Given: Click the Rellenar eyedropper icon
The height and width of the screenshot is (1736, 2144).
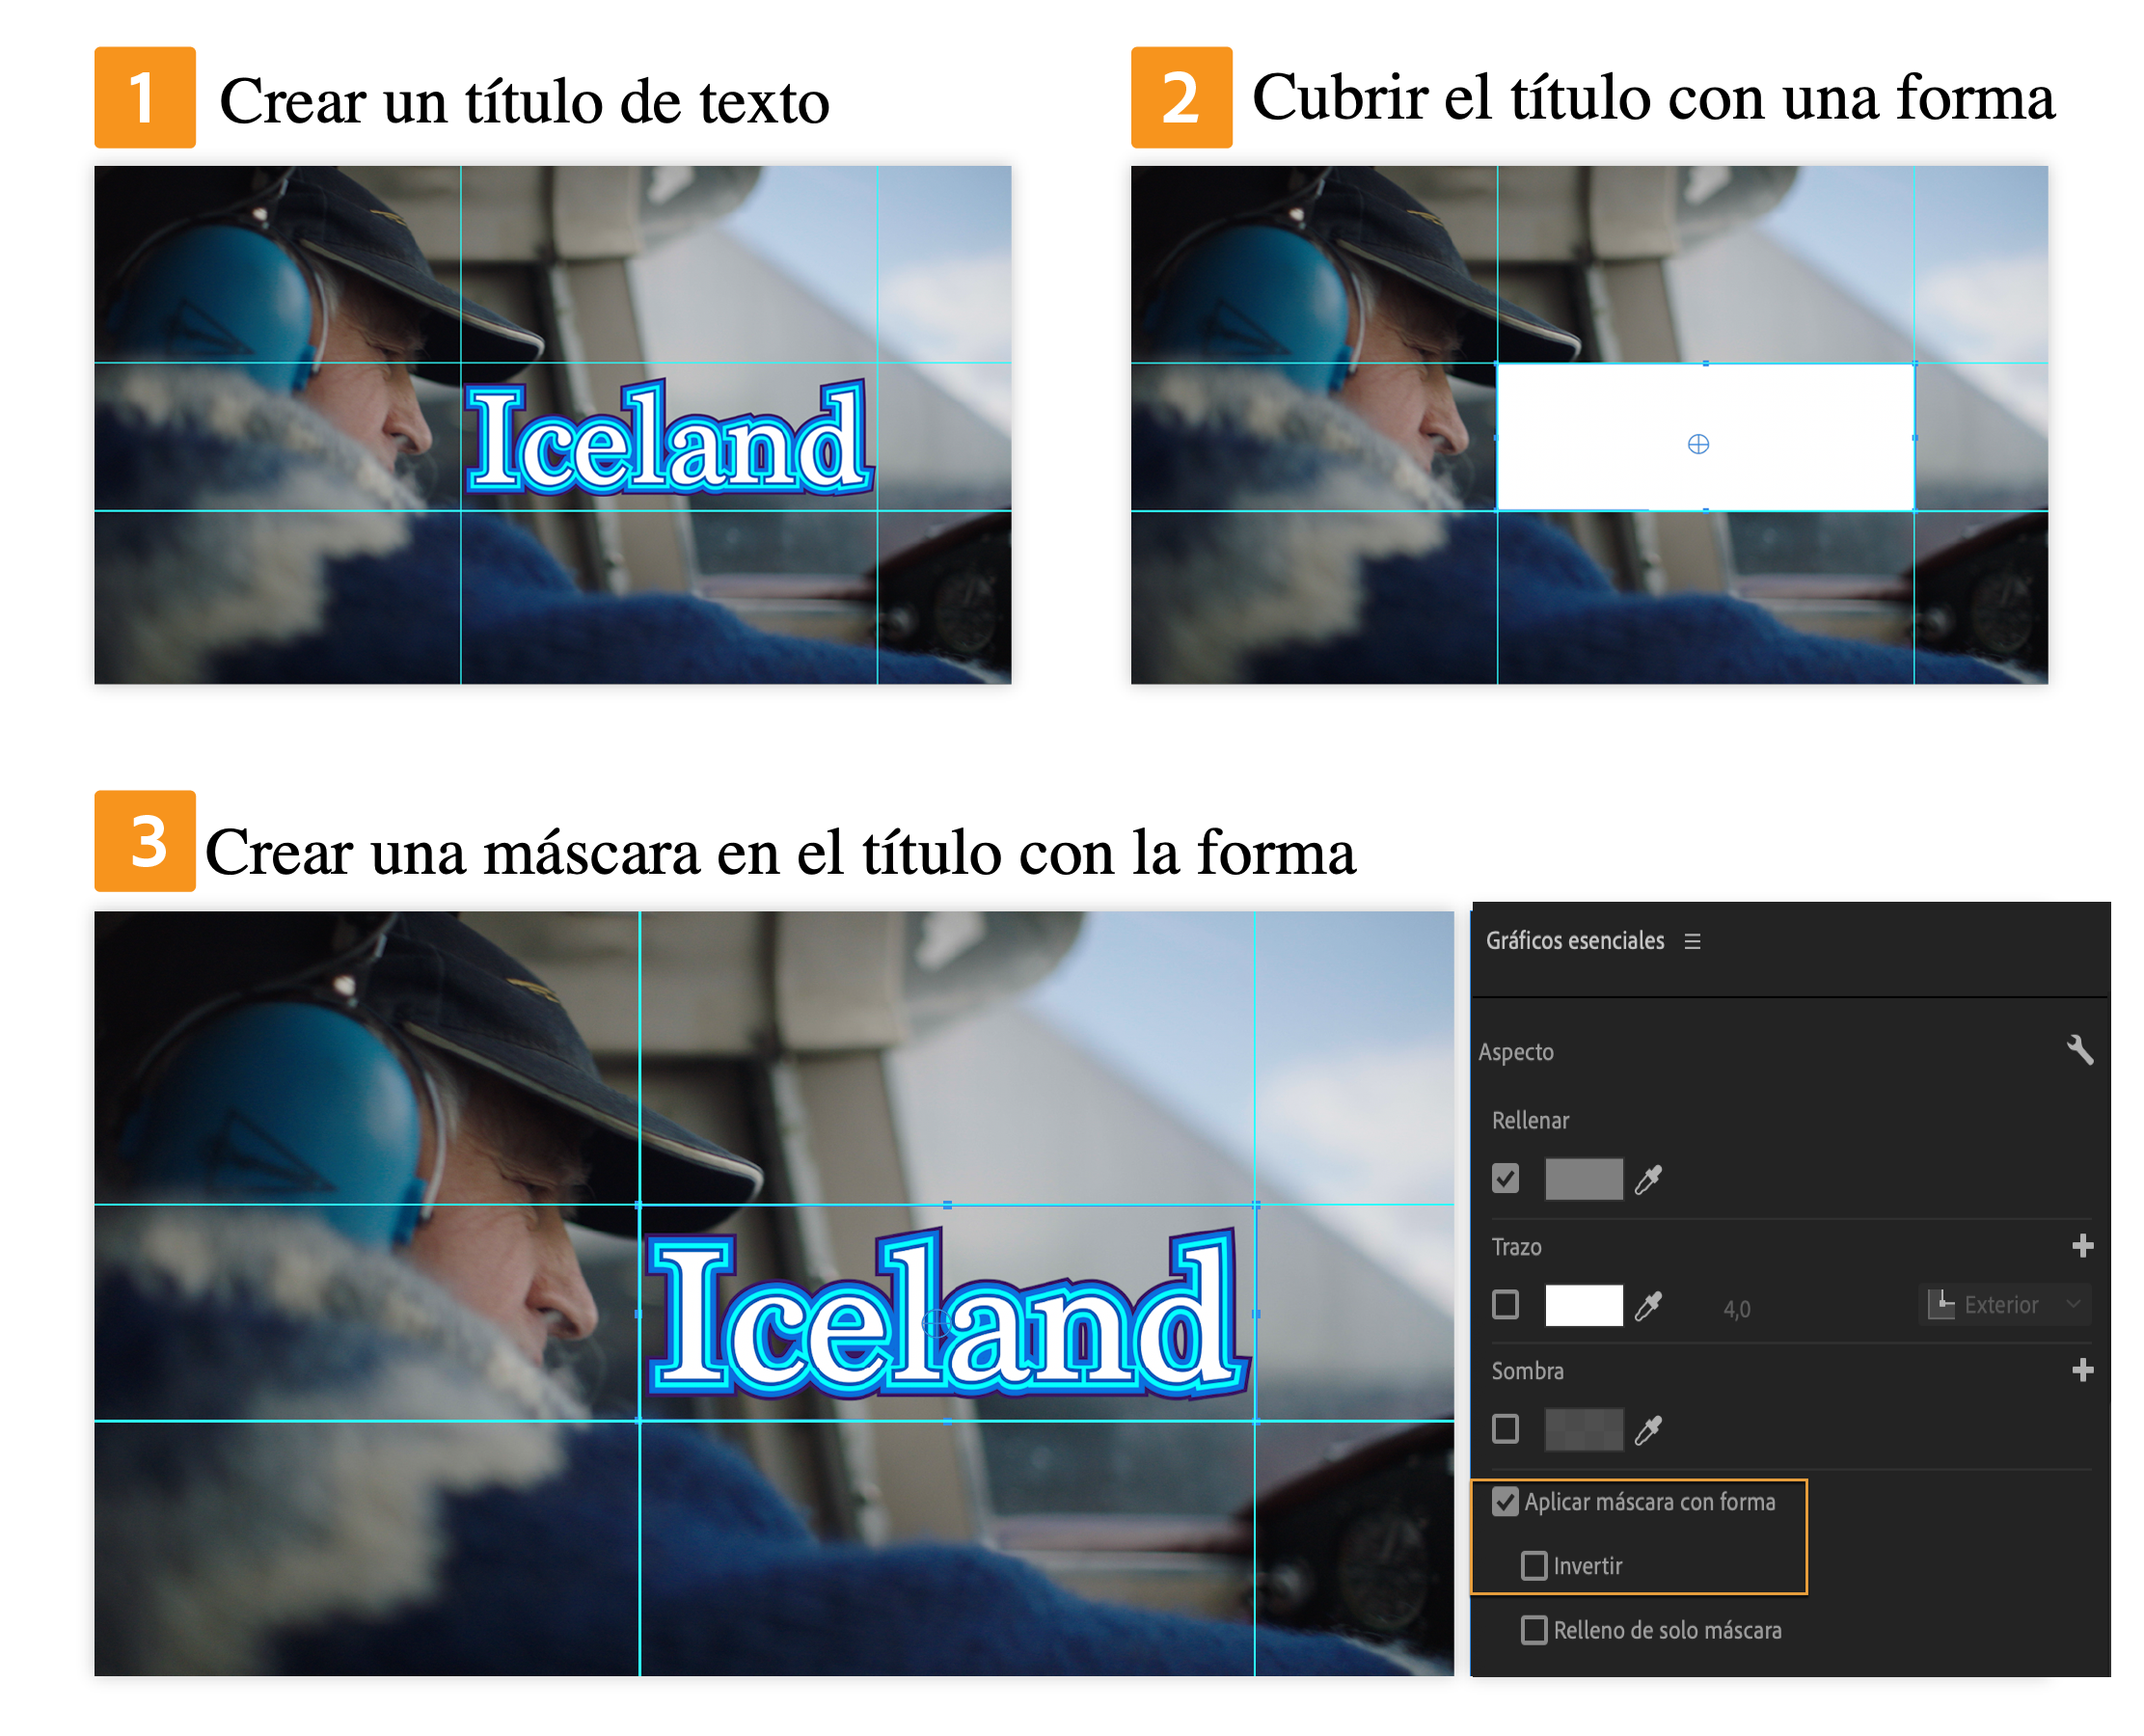Looking at the screenshot, I should coord(1648,1180).
